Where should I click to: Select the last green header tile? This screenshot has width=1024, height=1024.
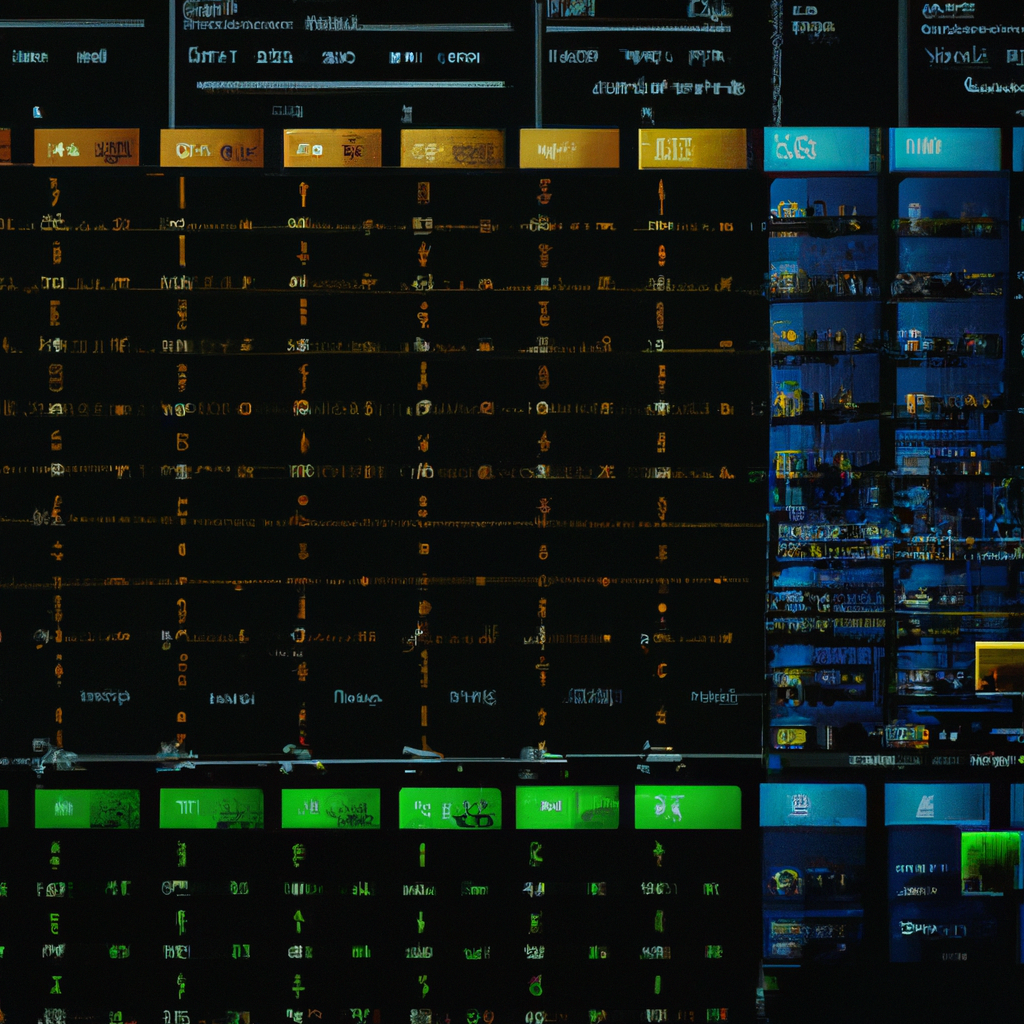pyautogui.click(x=687, y=807)
